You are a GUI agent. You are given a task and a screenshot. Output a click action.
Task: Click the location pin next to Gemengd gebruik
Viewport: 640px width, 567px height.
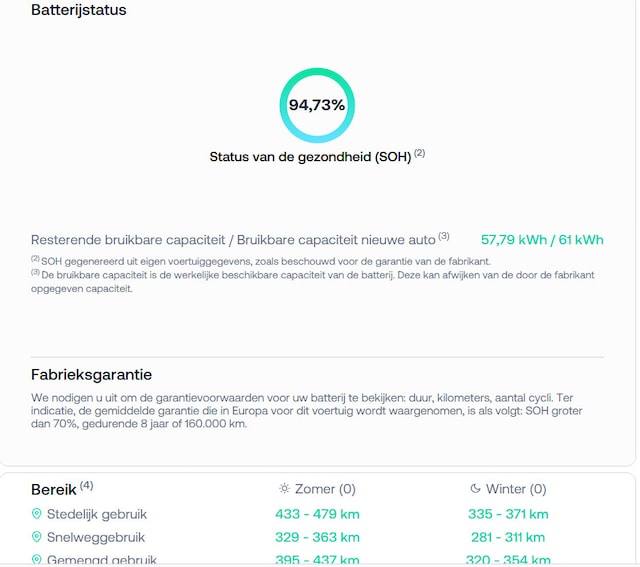pyautogui.click(x=37, y=560)
